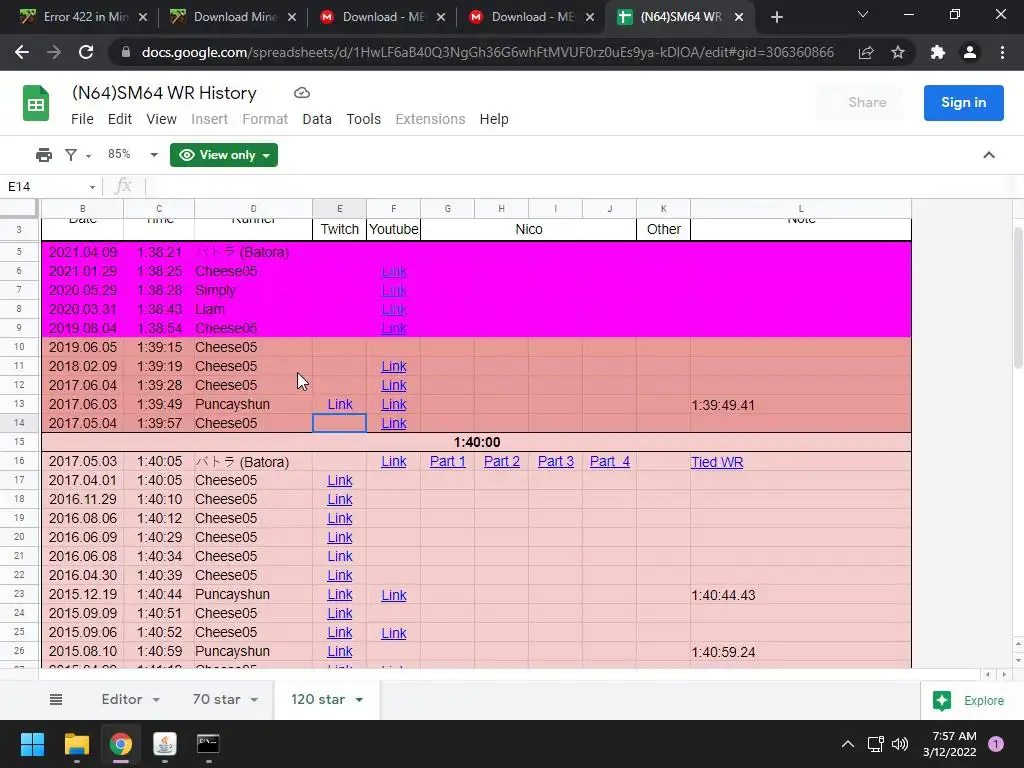Open Tied WR note link
Image resolution: width=1024 pixels, height=768 pixels.
(x=717, y=462)
